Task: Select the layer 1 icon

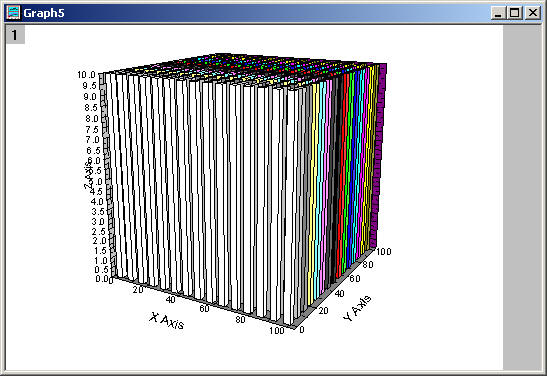Action: 15,35
